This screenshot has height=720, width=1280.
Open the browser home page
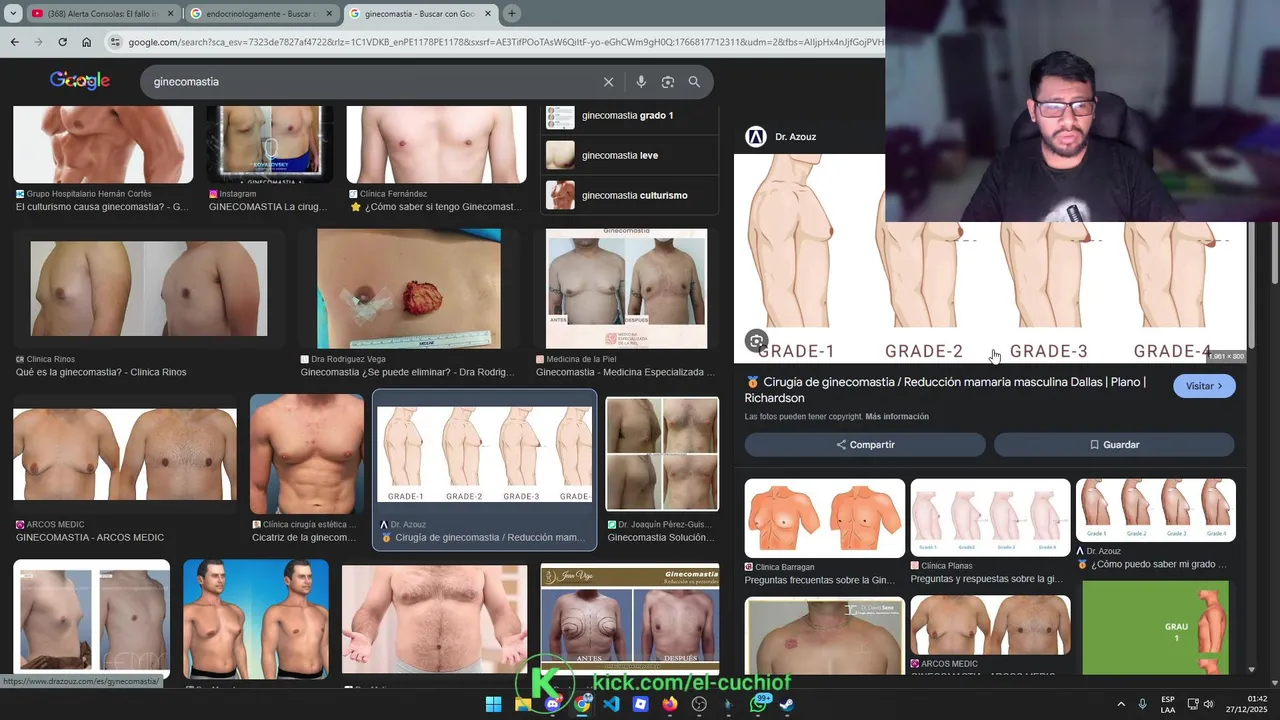point(86,42)
